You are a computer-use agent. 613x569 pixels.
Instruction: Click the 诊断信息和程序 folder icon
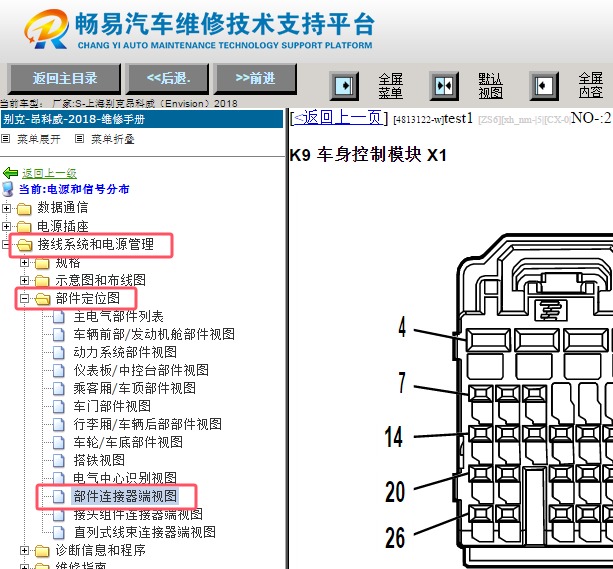[x=42, y=551]
